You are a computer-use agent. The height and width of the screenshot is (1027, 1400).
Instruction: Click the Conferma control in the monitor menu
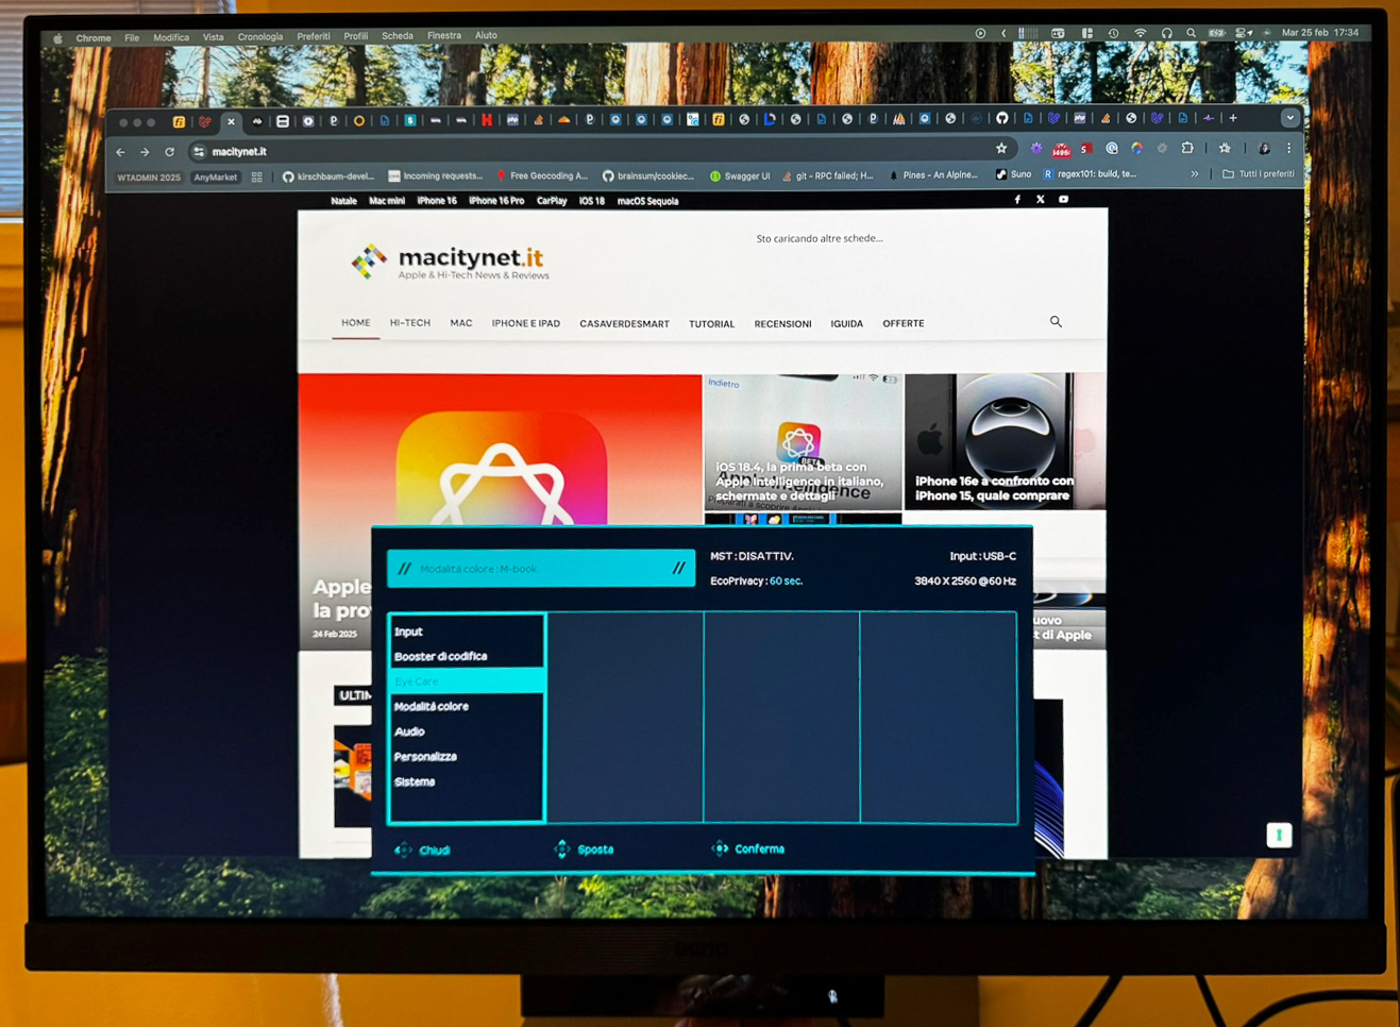coord(748,849)
